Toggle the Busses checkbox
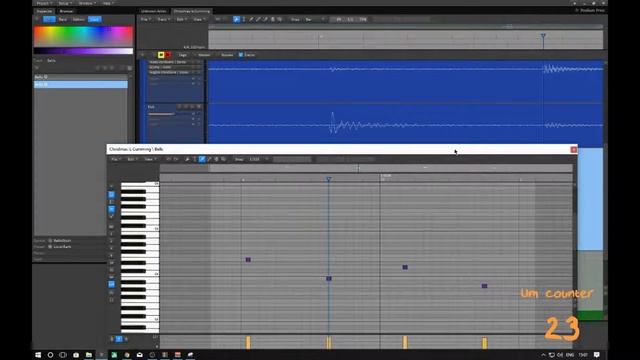The height and width of the screenshot is (360, 640). point(225,55)
